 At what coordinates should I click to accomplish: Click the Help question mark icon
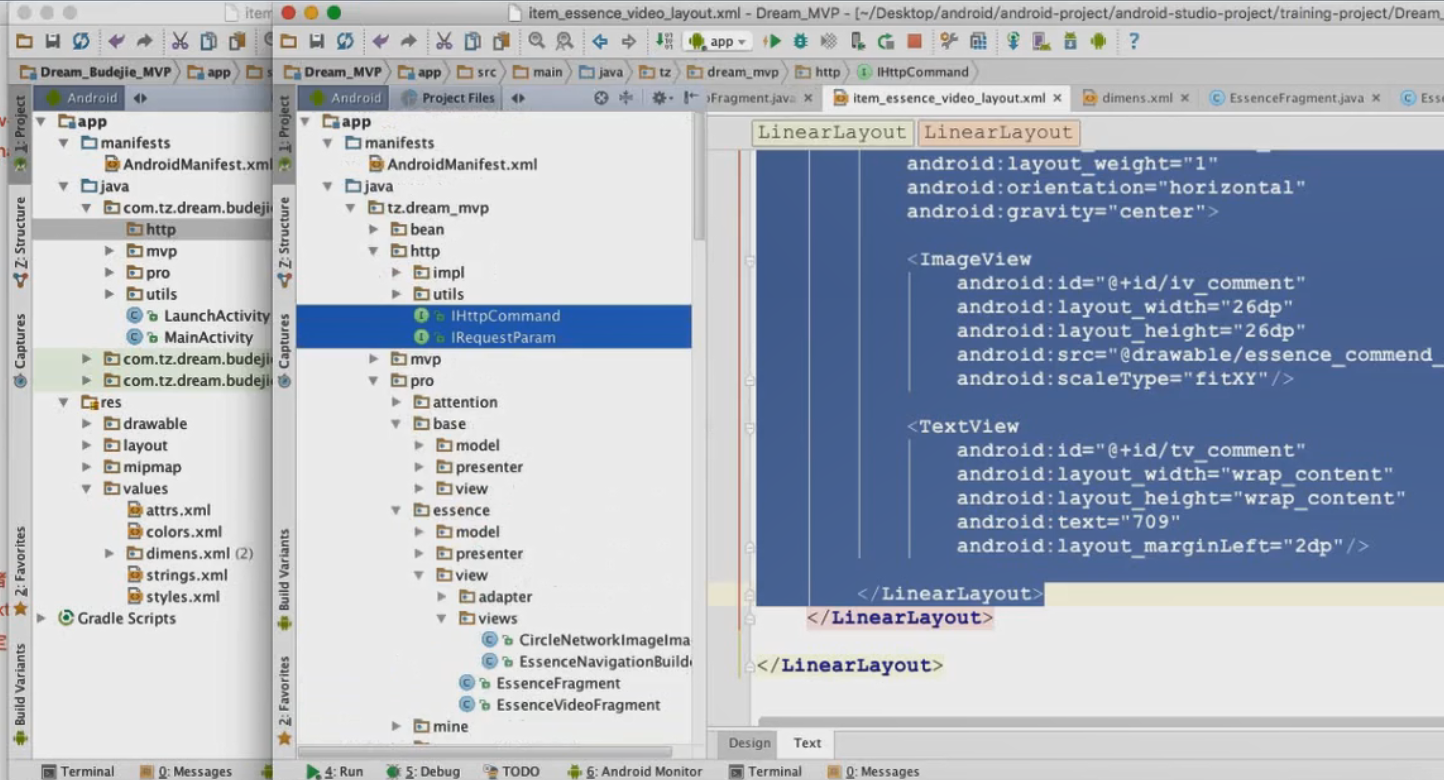coord(1134,41)
